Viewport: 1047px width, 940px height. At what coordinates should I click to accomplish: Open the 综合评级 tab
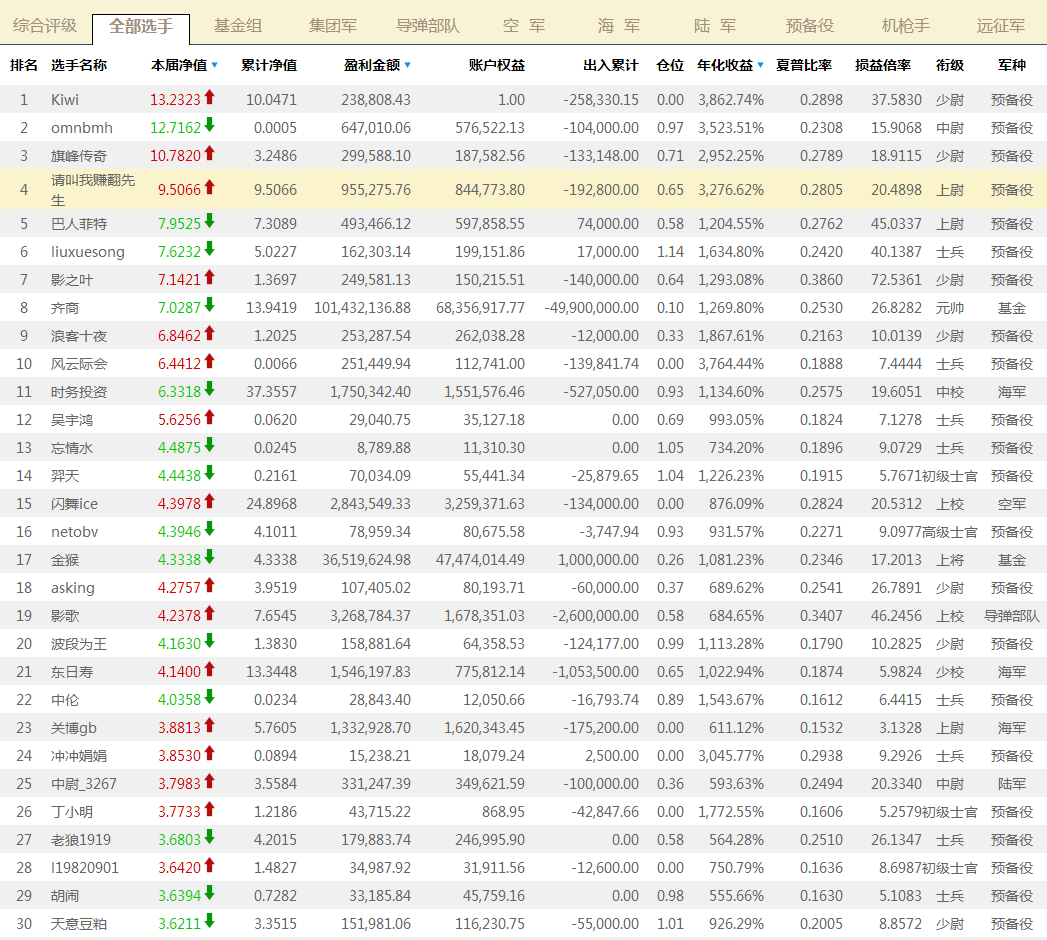click(x=45, y=26)
